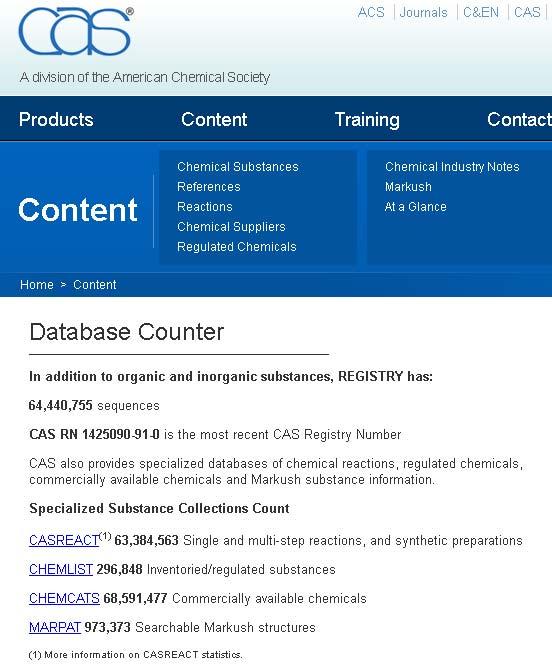Open the Markush link

[x=408, y=186]
